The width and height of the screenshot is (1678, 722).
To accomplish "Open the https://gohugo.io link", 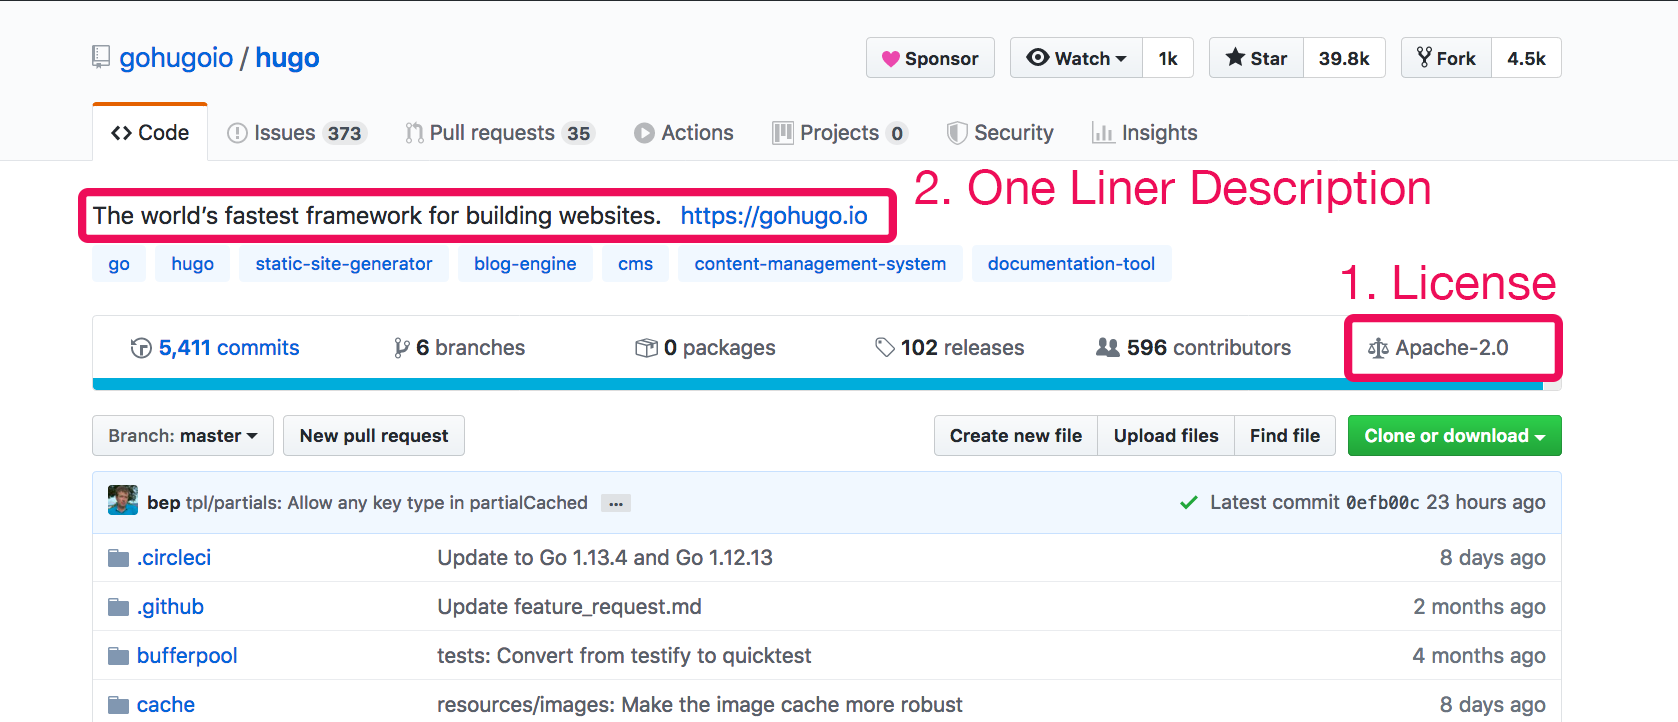I will [774, 216].
